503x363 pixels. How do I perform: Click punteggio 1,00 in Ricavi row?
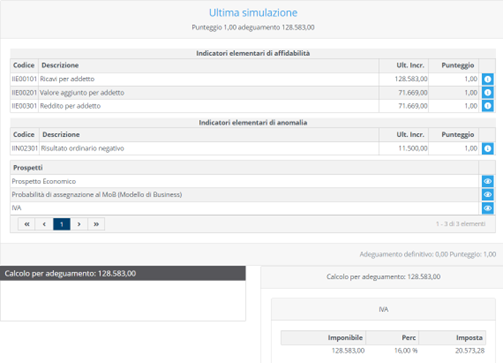point(471,79)
